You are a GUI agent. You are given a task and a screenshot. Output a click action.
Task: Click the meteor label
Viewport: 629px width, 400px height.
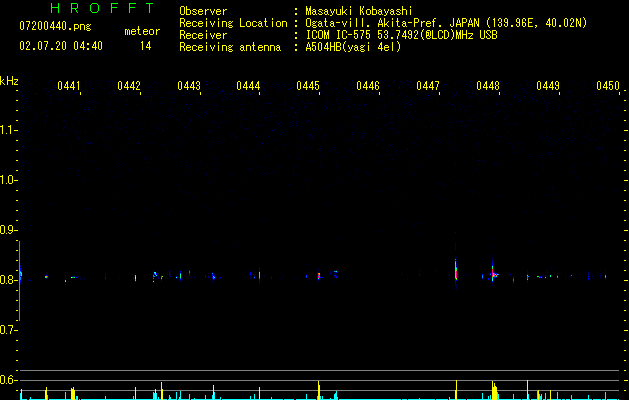pyautogui.click(x=142, y=31)
